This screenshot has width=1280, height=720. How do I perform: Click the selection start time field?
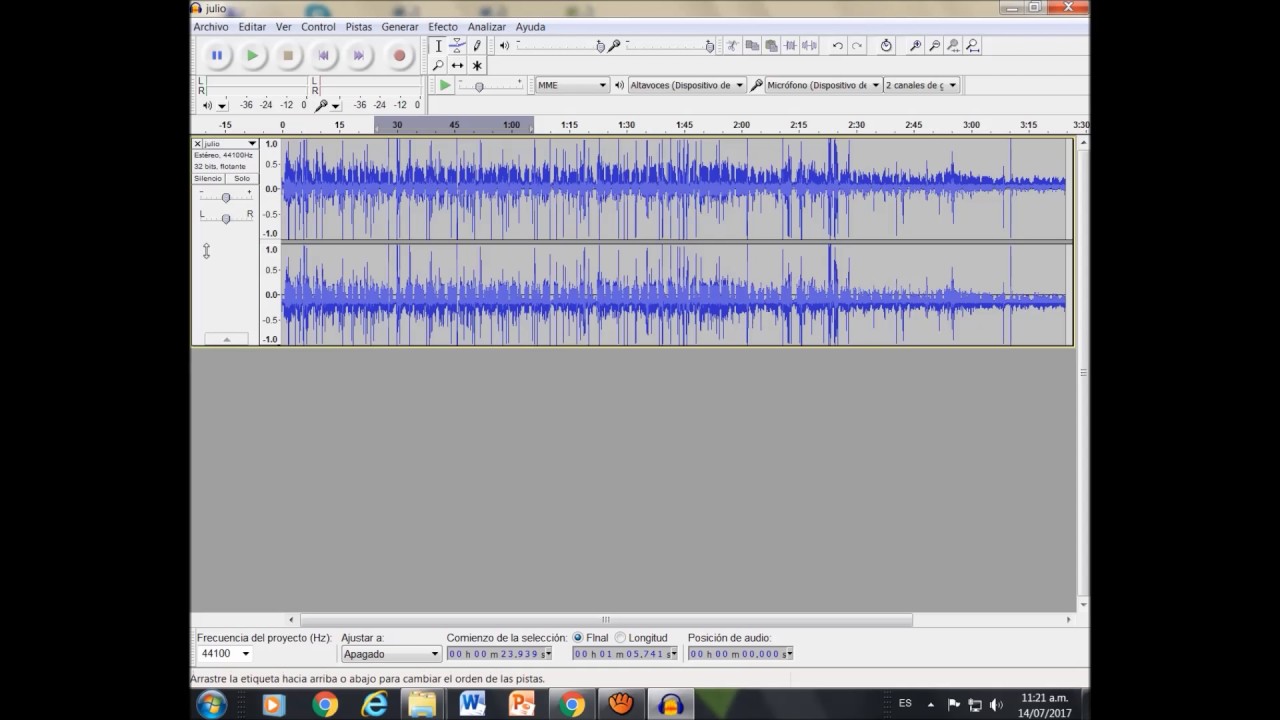click(x=499, y=654)
